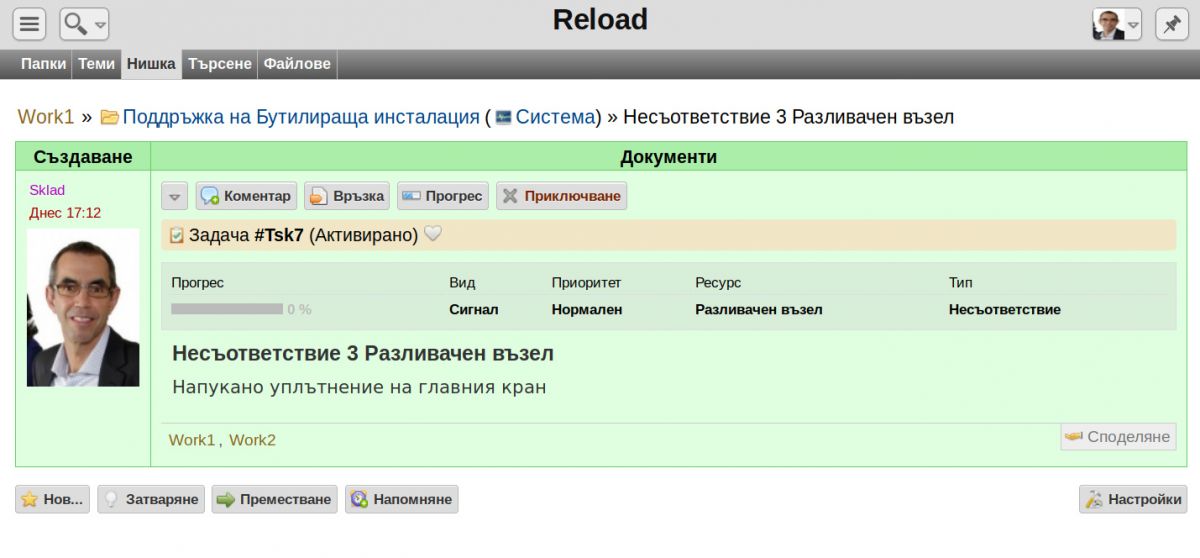Click Затваряне button

pyautogui.click(x=151, y=499)
